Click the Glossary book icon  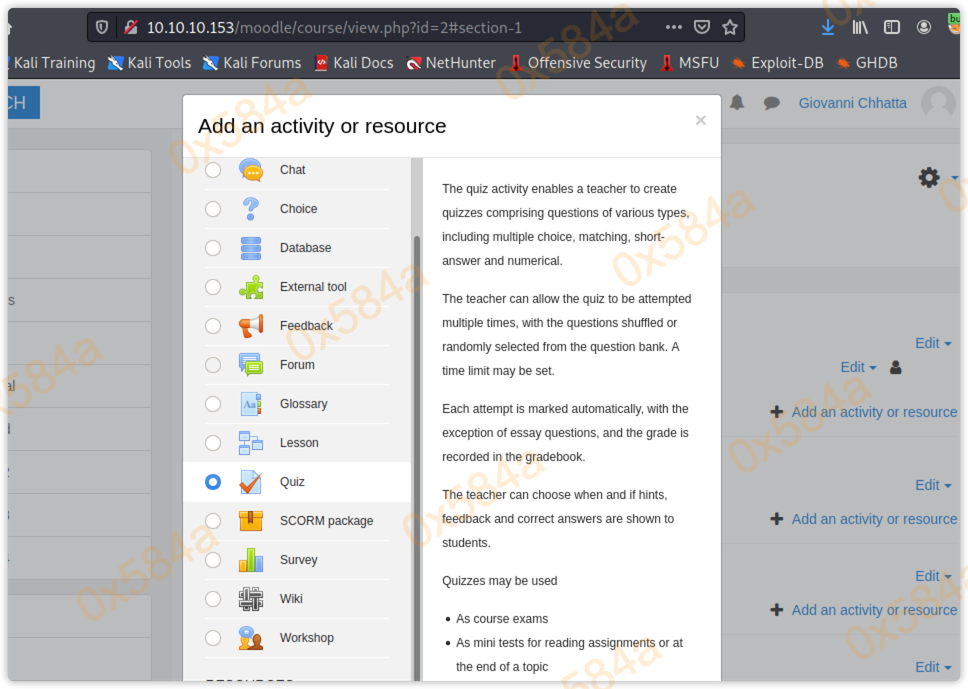tap(251, 404)
